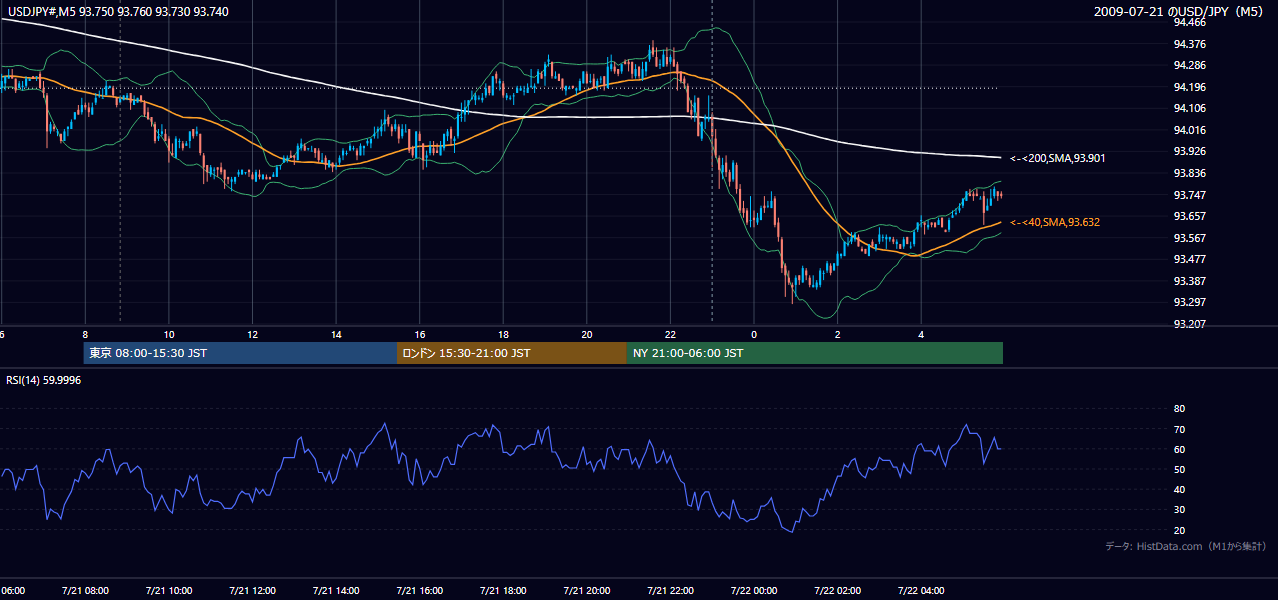Click the hour 2 label under the chart
The height and width of the screenshot is (600, 1278).
point(838,334)
